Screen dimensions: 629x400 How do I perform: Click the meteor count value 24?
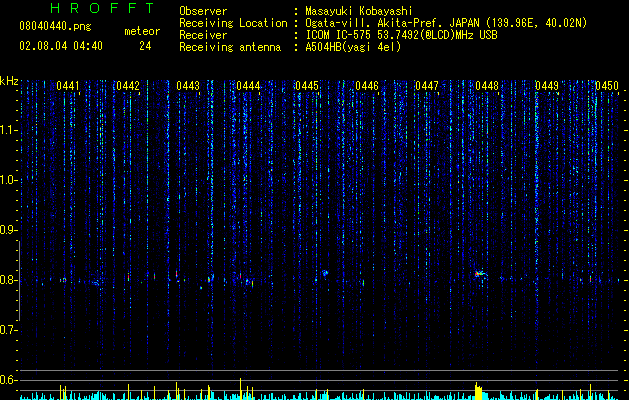pos(145,46)
